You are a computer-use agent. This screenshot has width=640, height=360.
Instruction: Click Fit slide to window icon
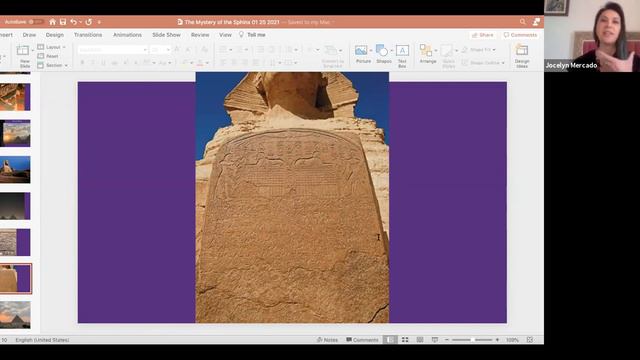pyautogui.click(x=529, y=340)
